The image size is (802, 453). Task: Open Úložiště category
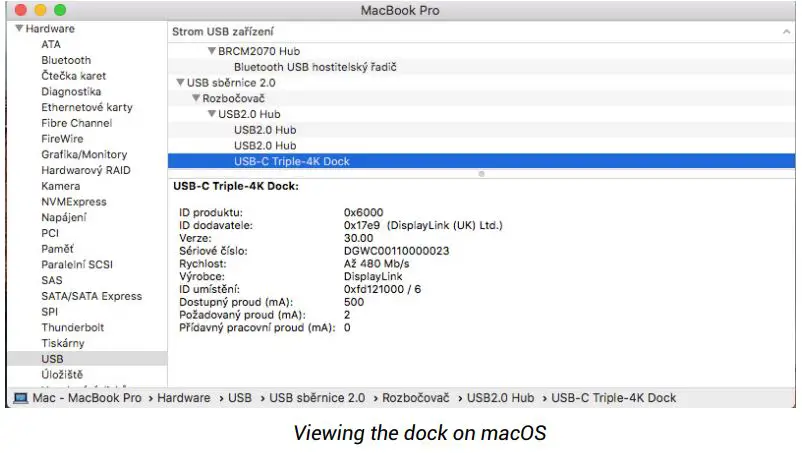(62, 375)
